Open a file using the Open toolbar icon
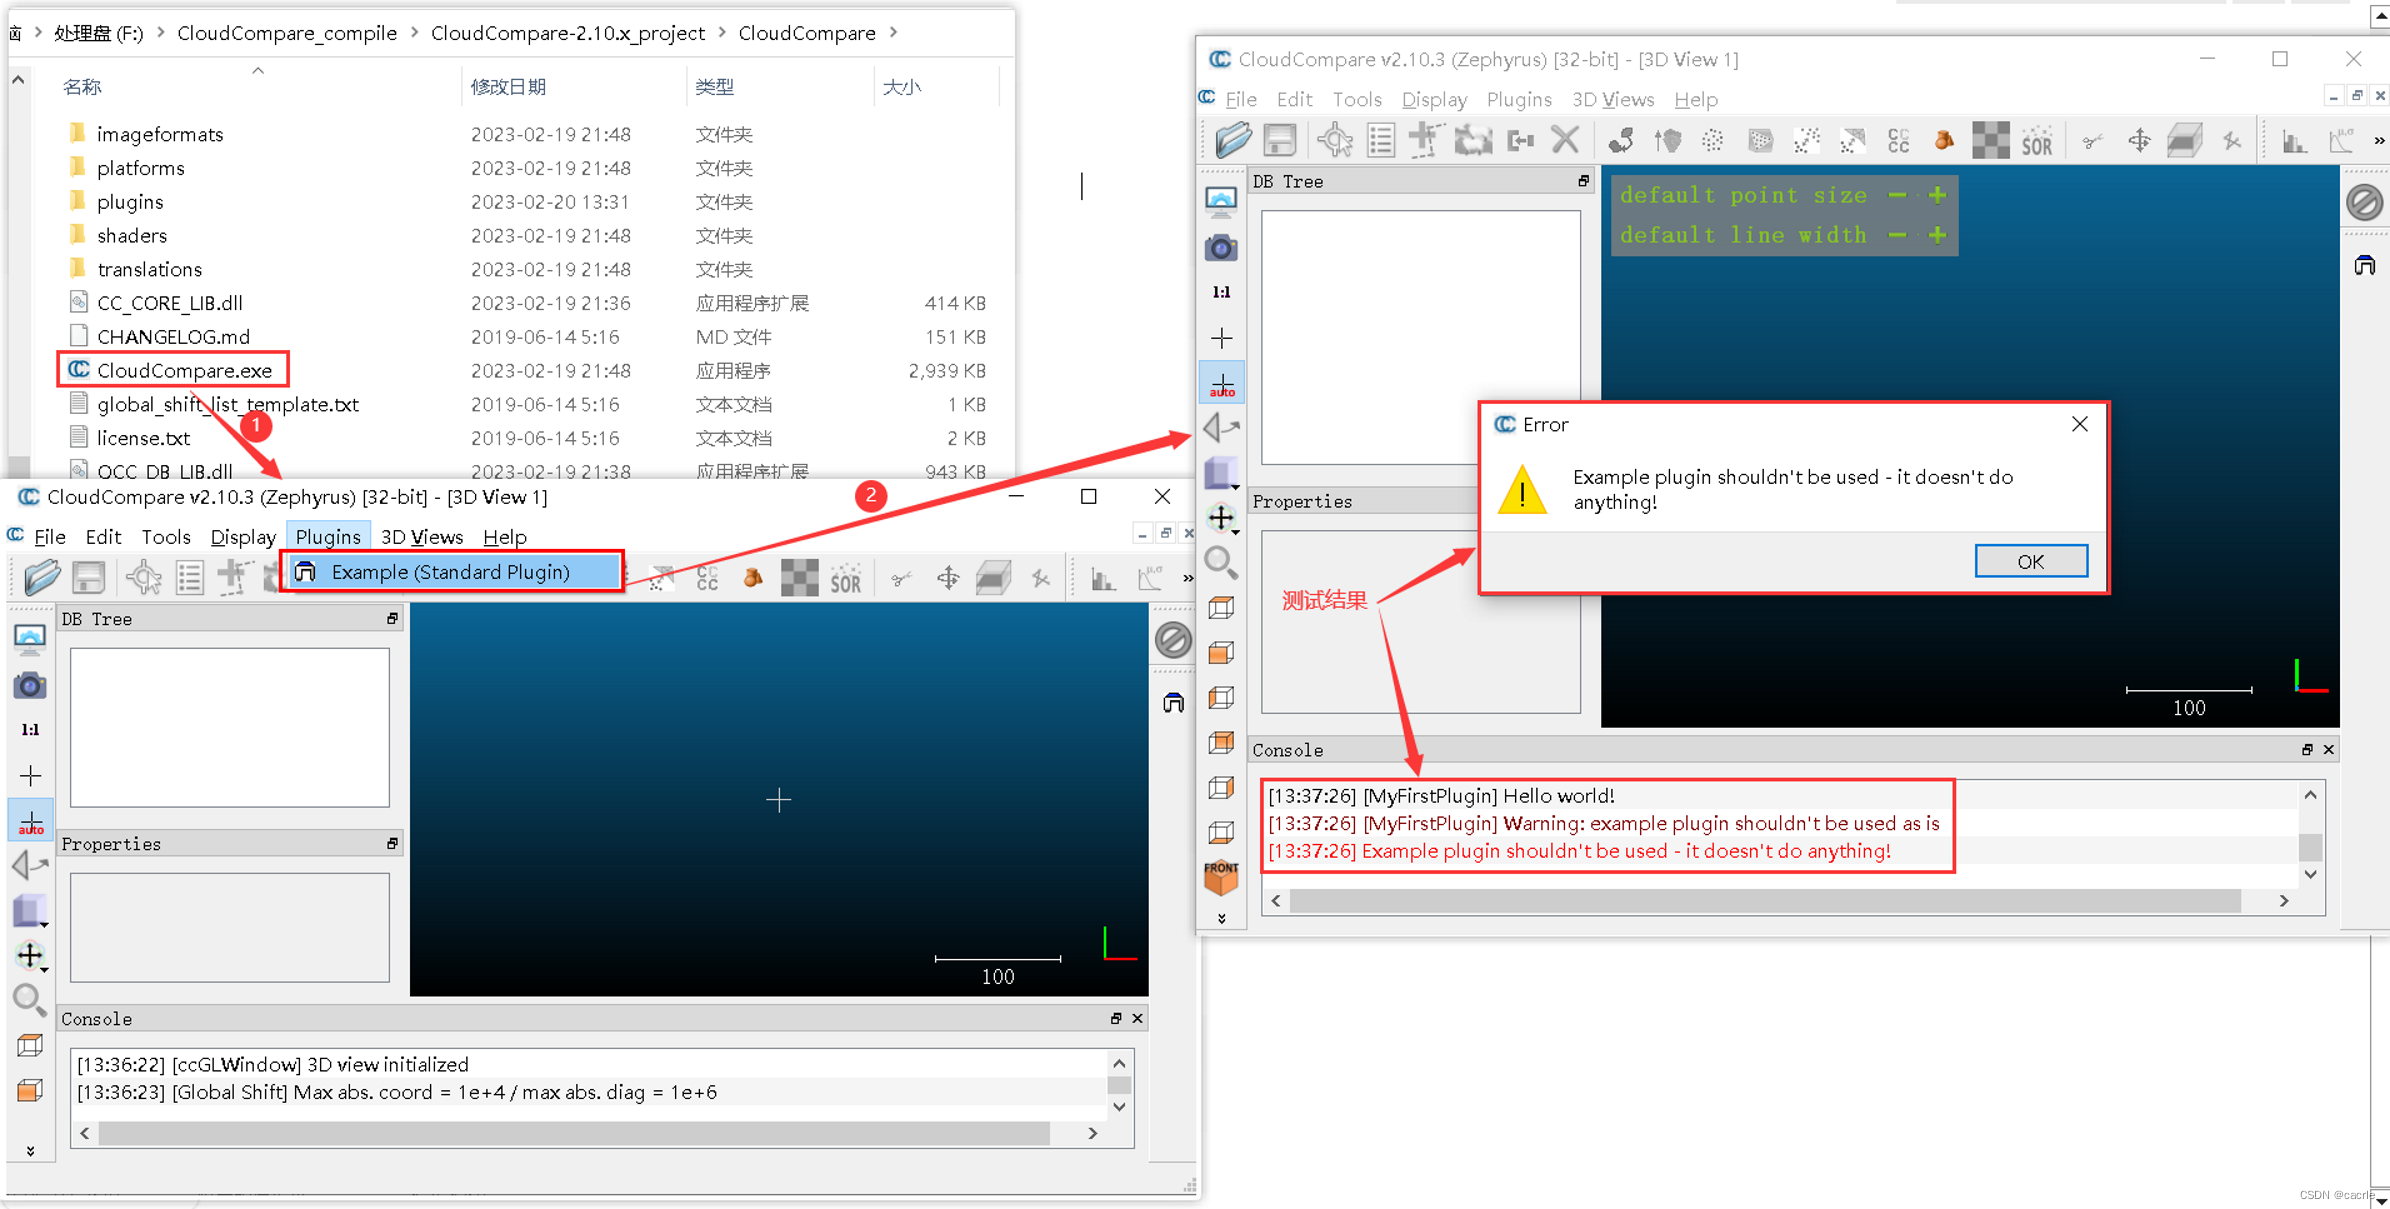Viewport: 2390px width, 1209px height. pyautogui.click(x=1235, y=140)
